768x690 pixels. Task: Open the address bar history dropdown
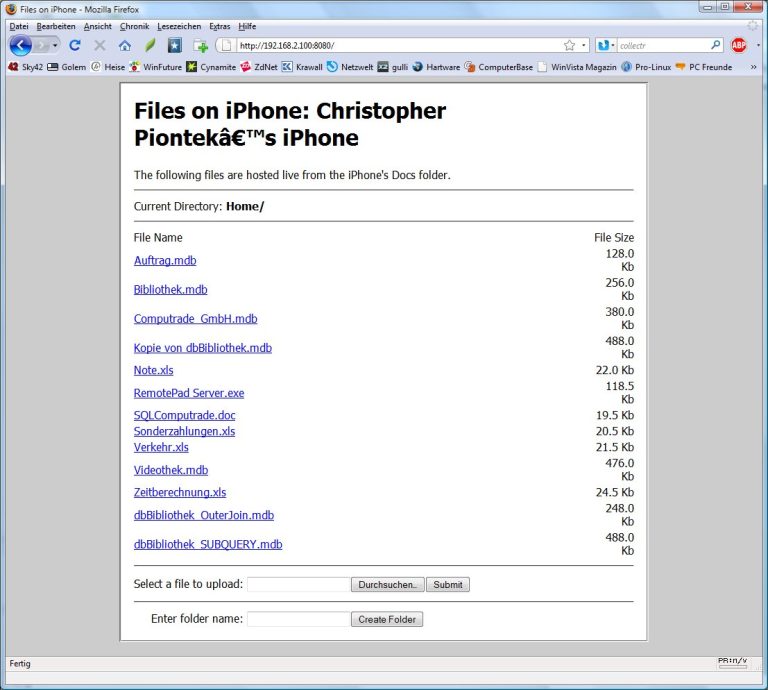583,46
